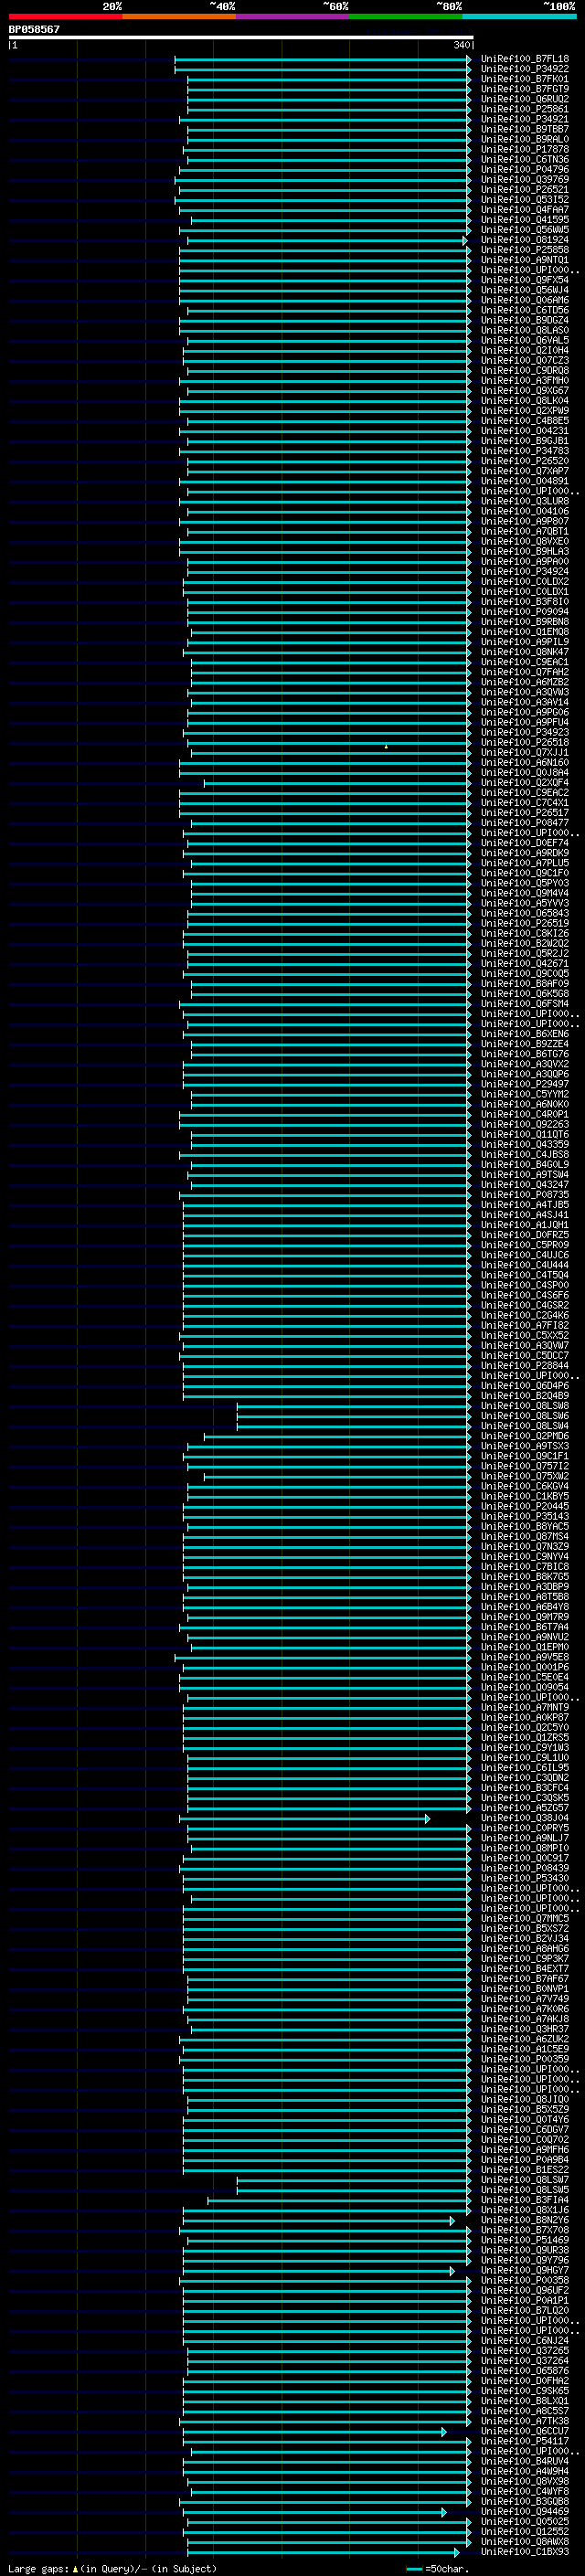Click the label UniRef100_P00359

[x=524, y=2059]
